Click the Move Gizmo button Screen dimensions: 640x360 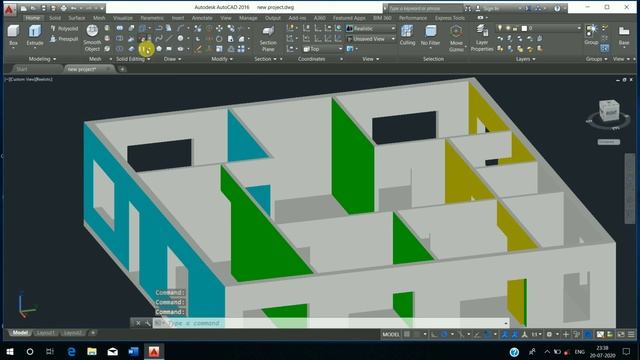pos(456,38)
